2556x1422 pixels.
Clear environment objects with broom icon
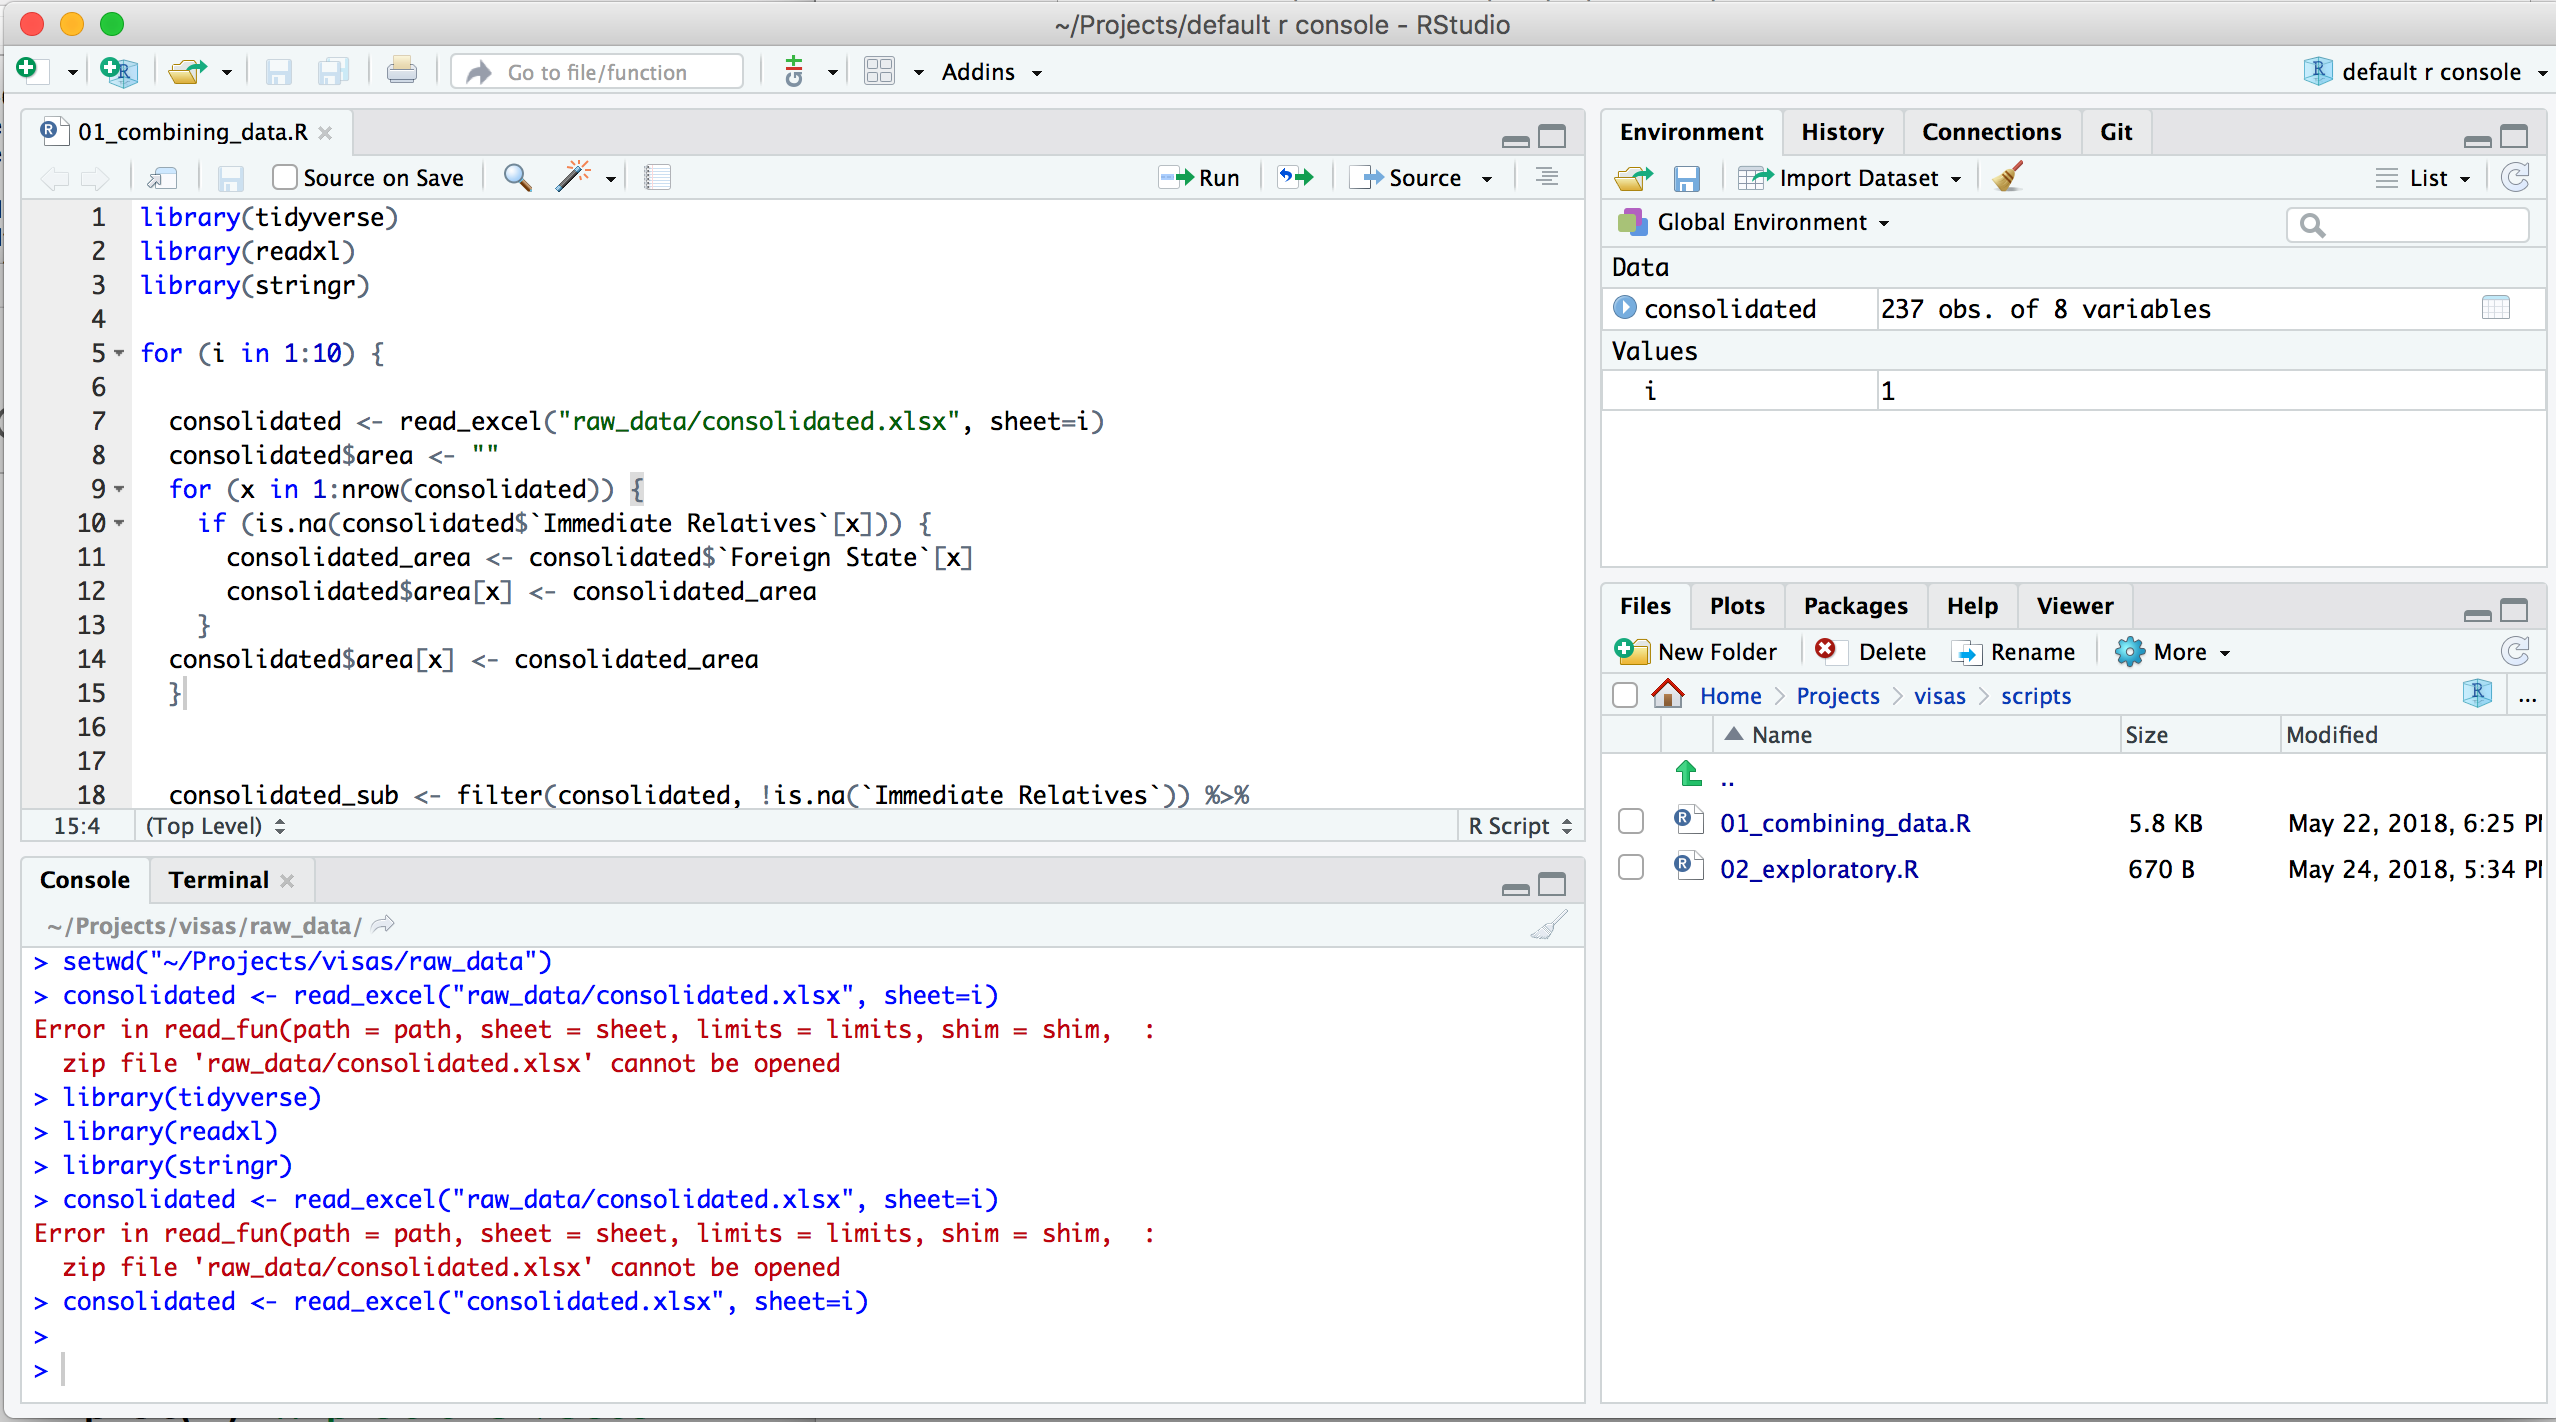click(2007, 177)
